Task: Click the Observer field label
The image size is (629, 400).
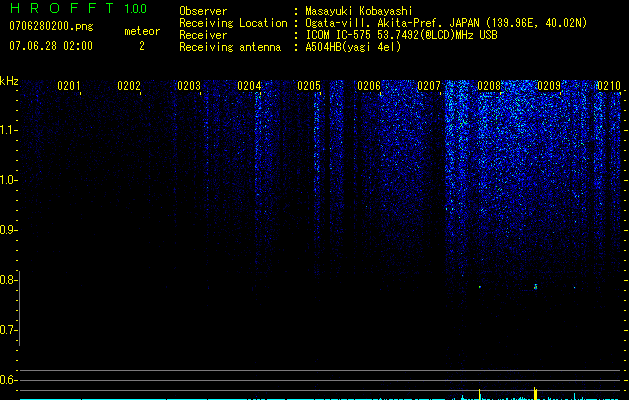Action: click(x=203, y=11)
